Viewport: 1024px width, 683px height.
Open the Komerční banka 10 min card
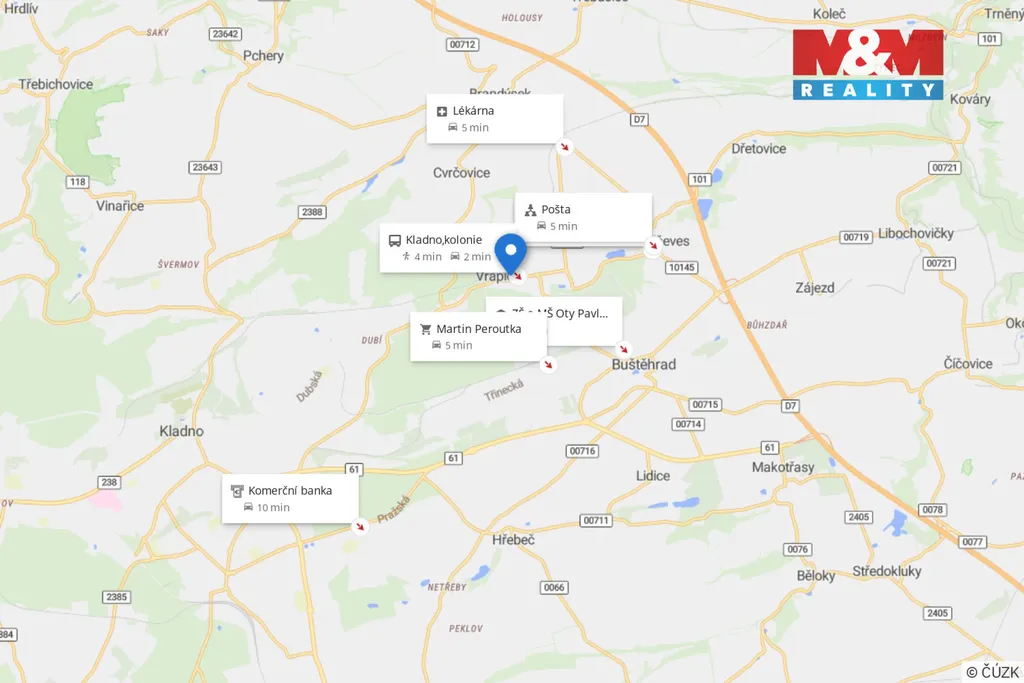pos(290,499)
